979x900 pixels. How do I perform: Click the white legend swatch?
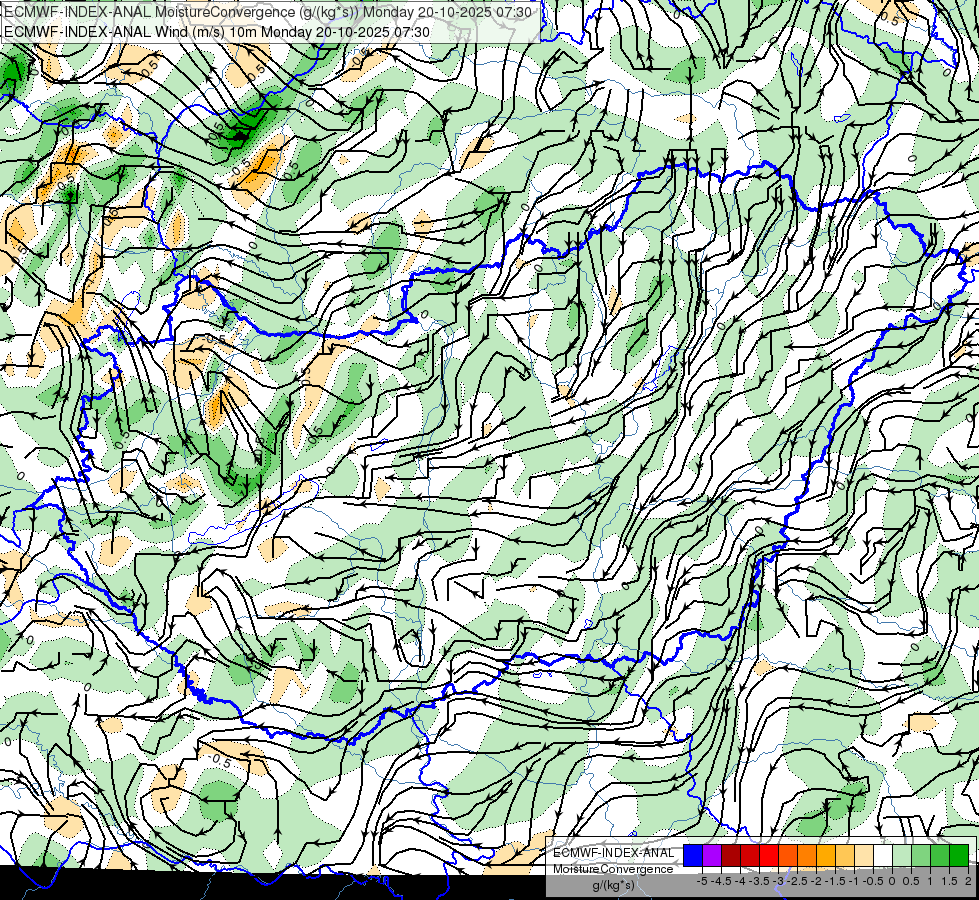(x=883, y=855)
